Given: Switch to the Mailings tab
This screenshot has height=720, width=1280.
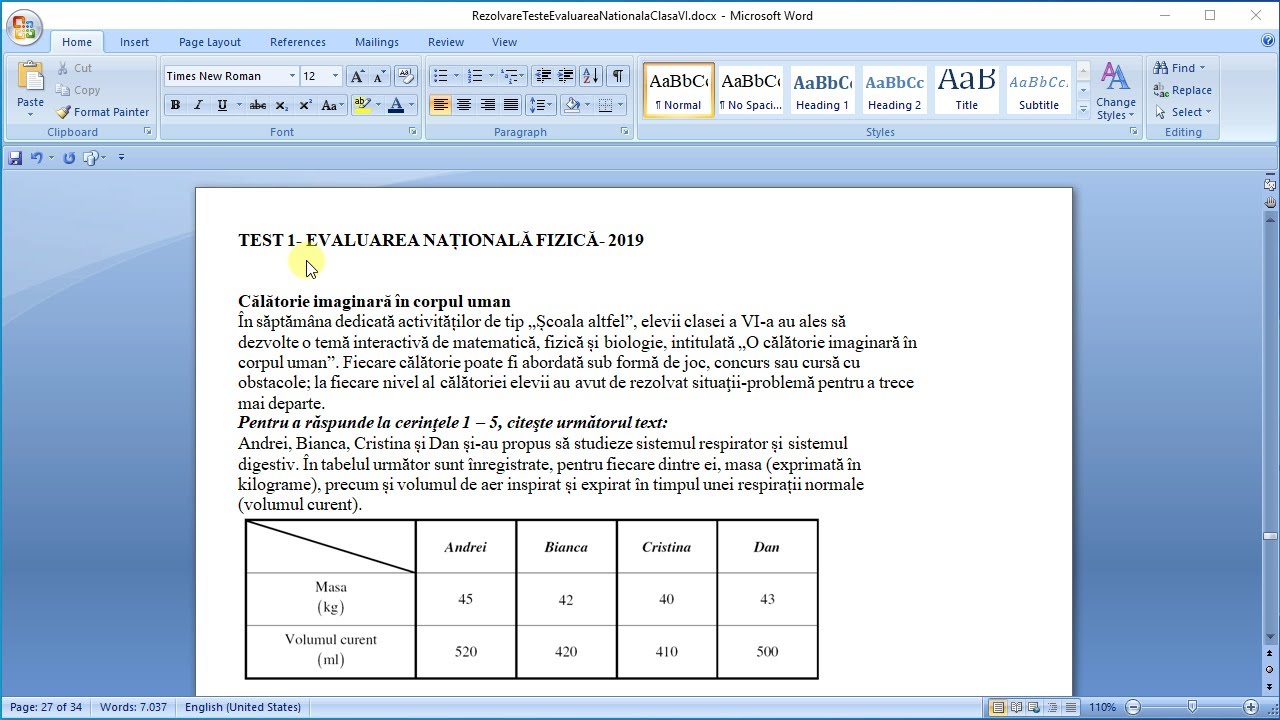Looking at the screenshot, I should 377,42.
